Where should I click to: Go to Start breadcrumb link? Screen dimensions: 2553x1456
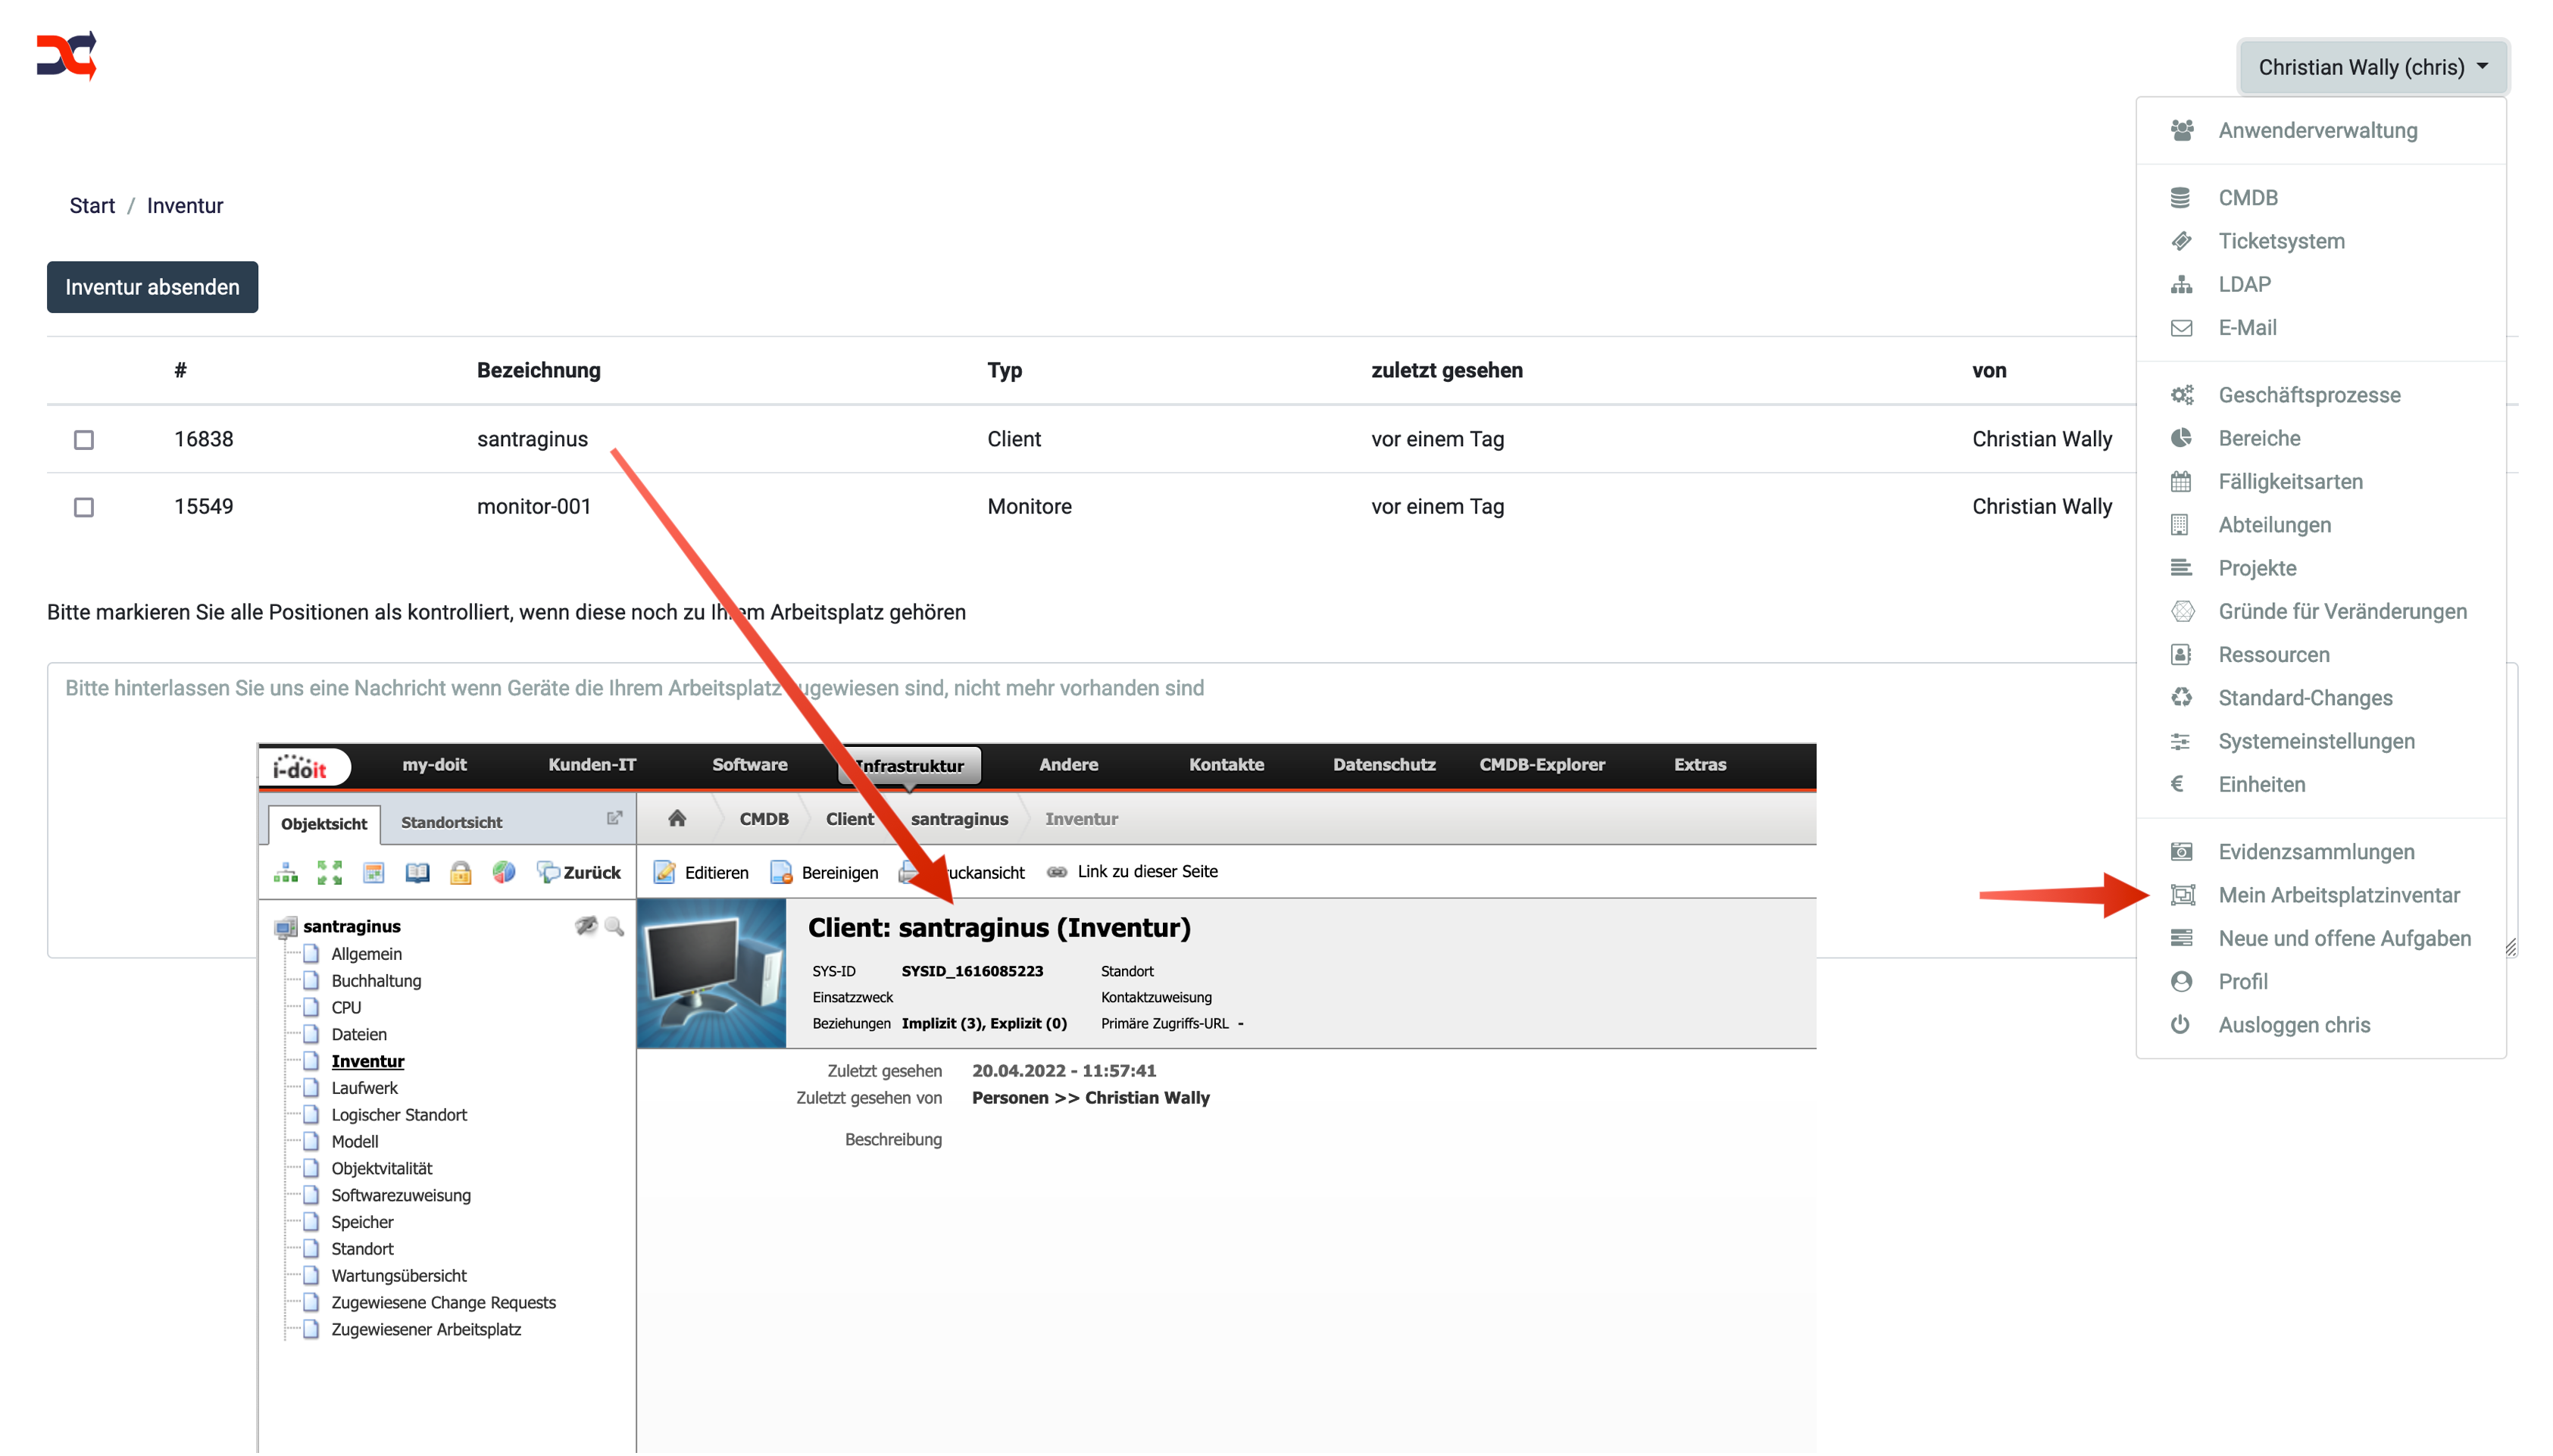point(92,206)
